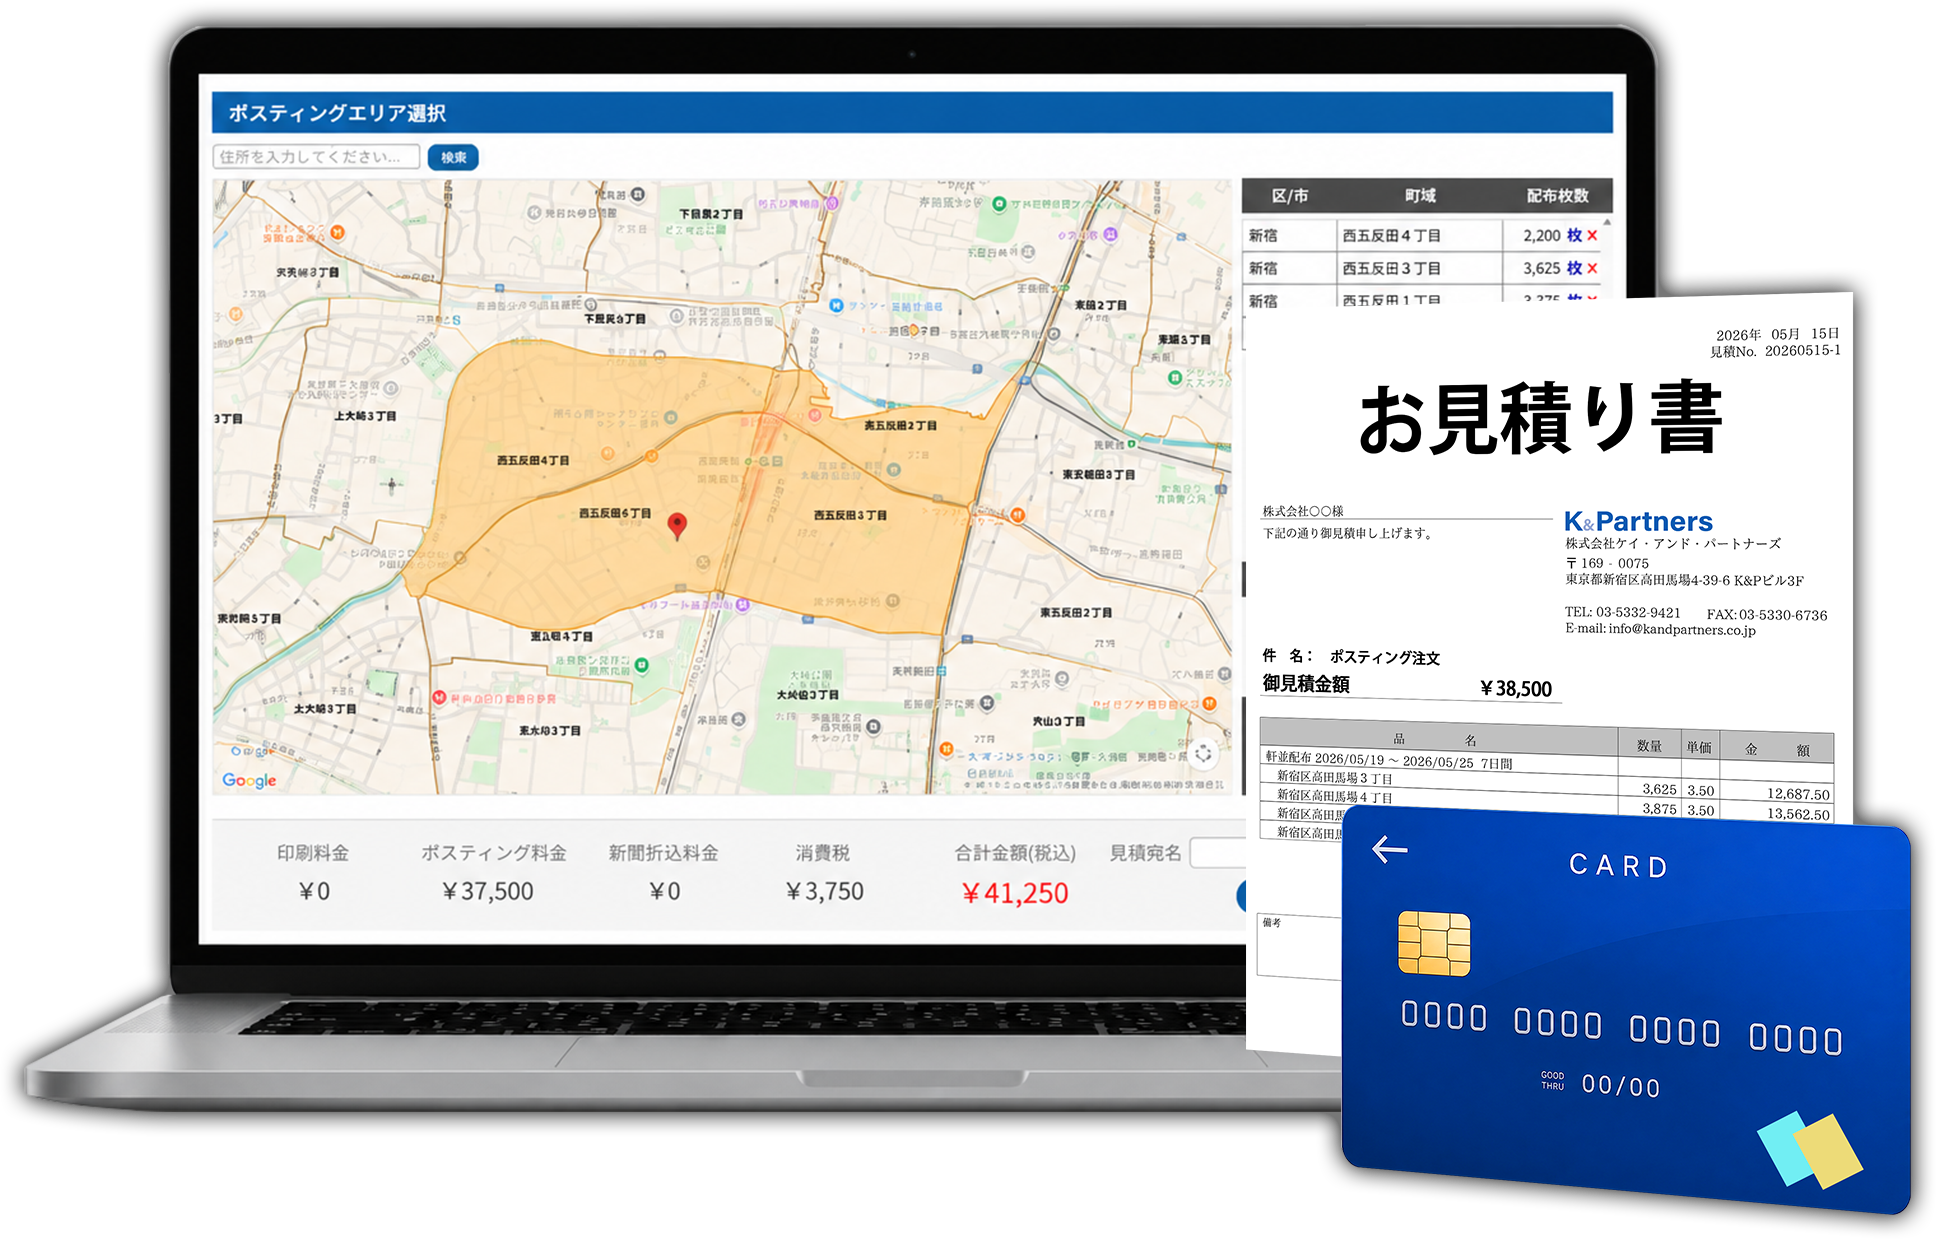Click the 西五反田2丁目 label on the map
This screenshot has height=1240, width=1936.
coord(900,425)
